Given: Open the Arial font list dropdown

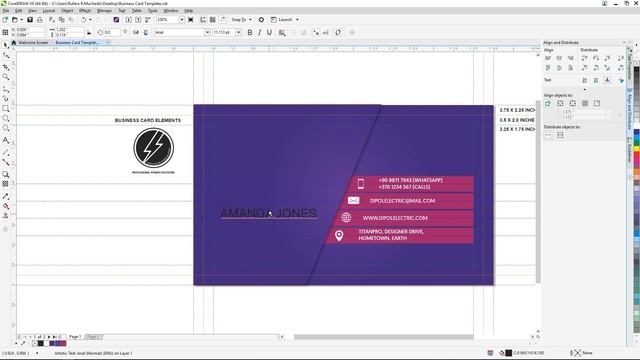Looking at the screenshot, I should tap(207, 32).
